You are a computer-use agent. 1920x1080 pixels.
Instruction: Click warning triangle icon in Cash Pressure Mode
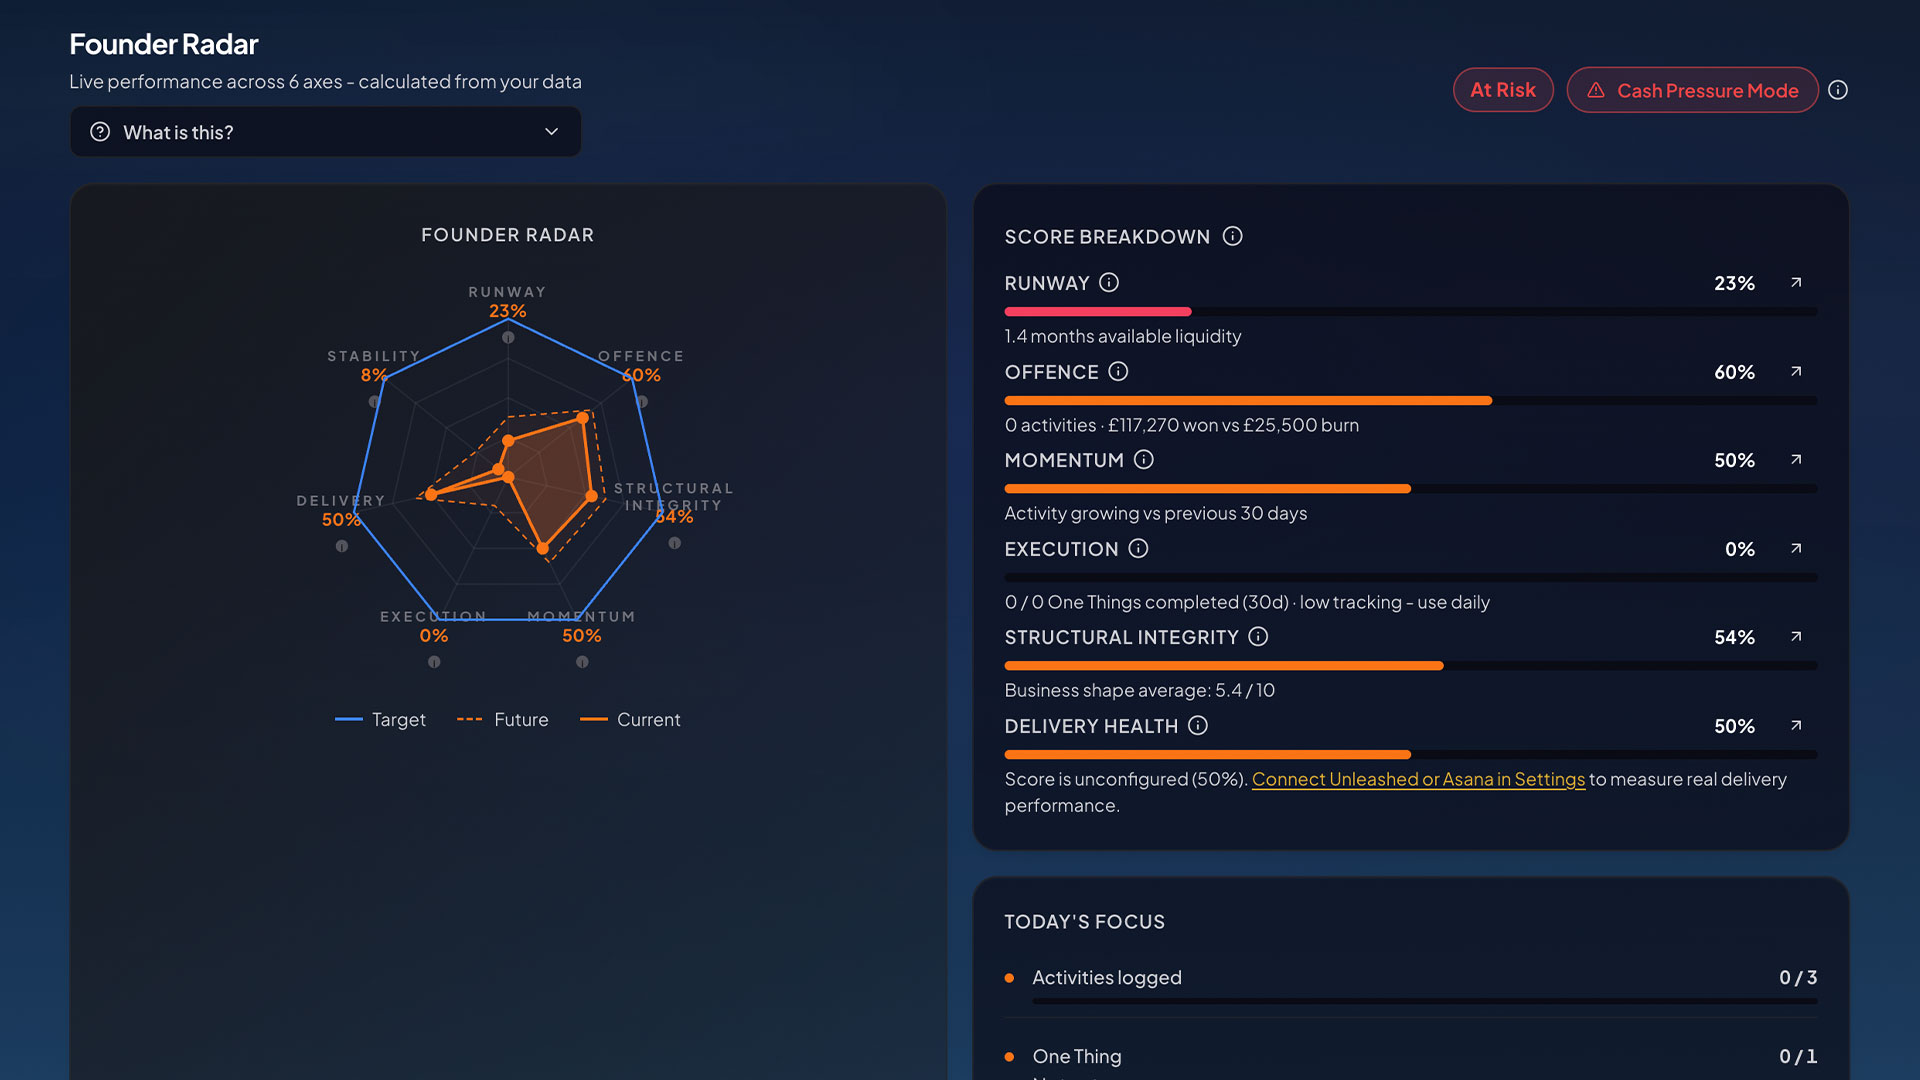point(1596,90)
